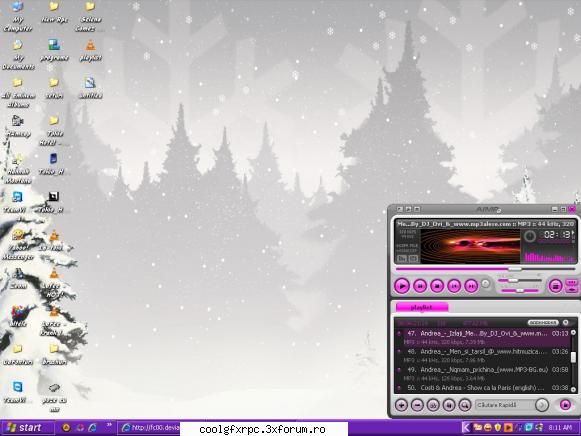The height and width of the screenshot is (436, 581).
Task: Skip to the previous track
Action: point(454,286)
